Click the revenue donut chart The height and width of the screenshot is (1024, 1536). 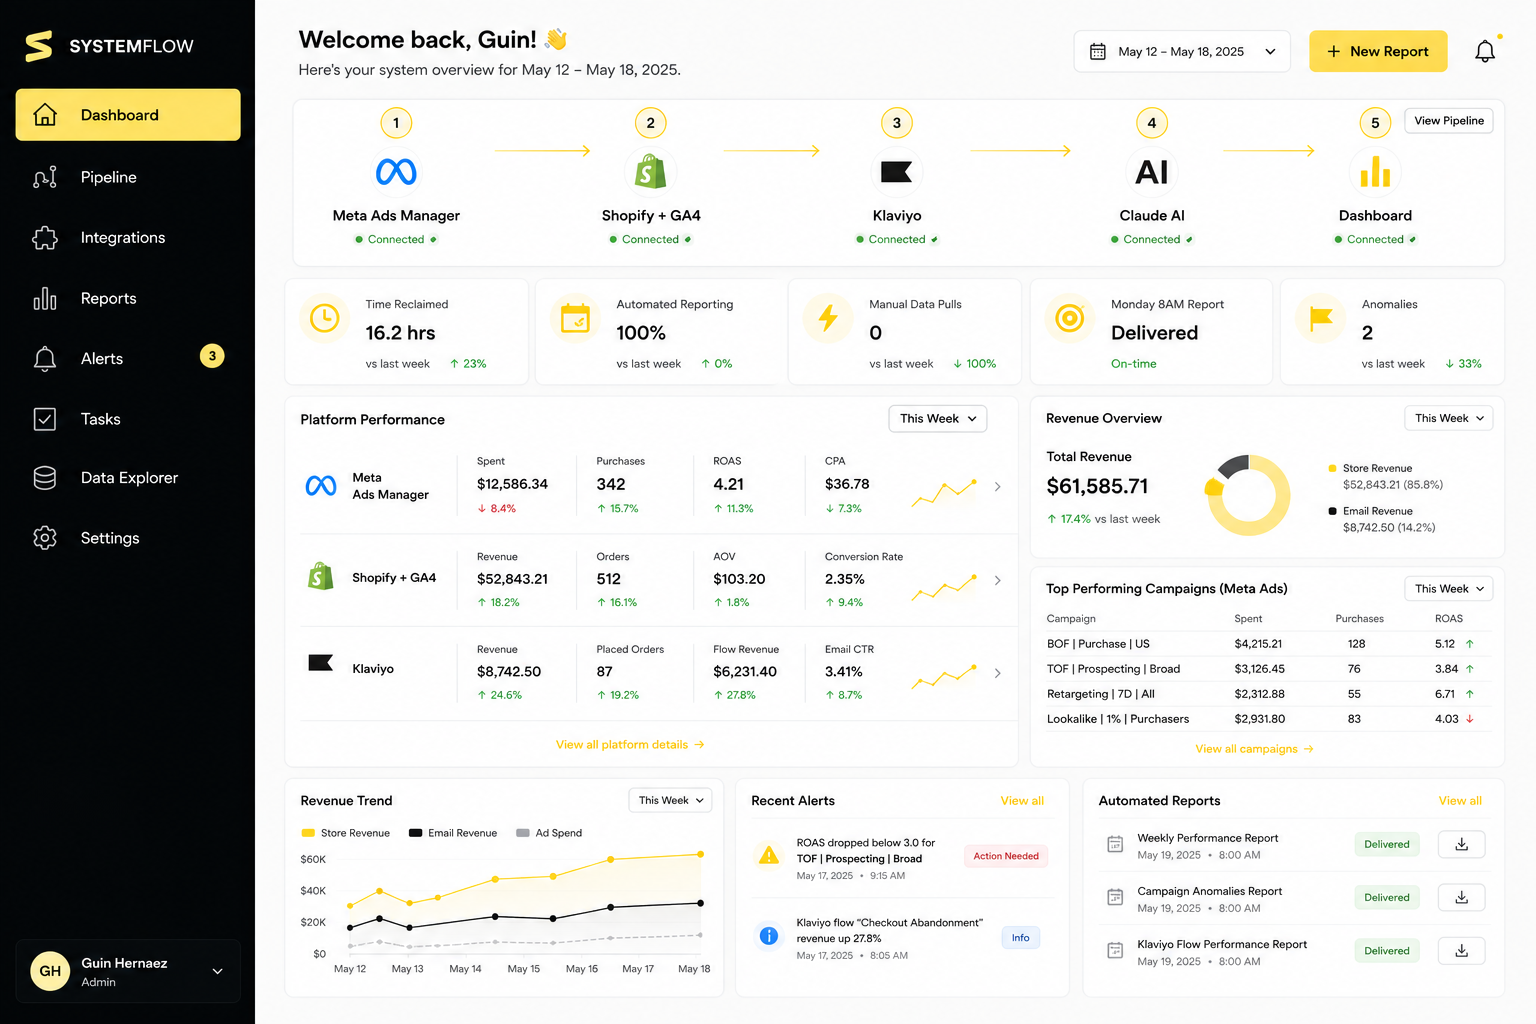[x=1247, y=495]
